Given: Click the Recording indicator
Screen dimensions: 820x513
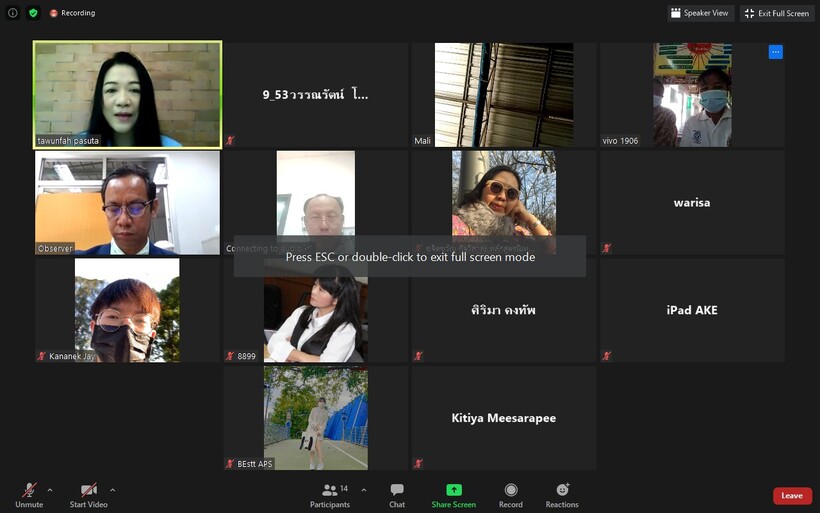Looking at the screenshot, I should point(73,13).
